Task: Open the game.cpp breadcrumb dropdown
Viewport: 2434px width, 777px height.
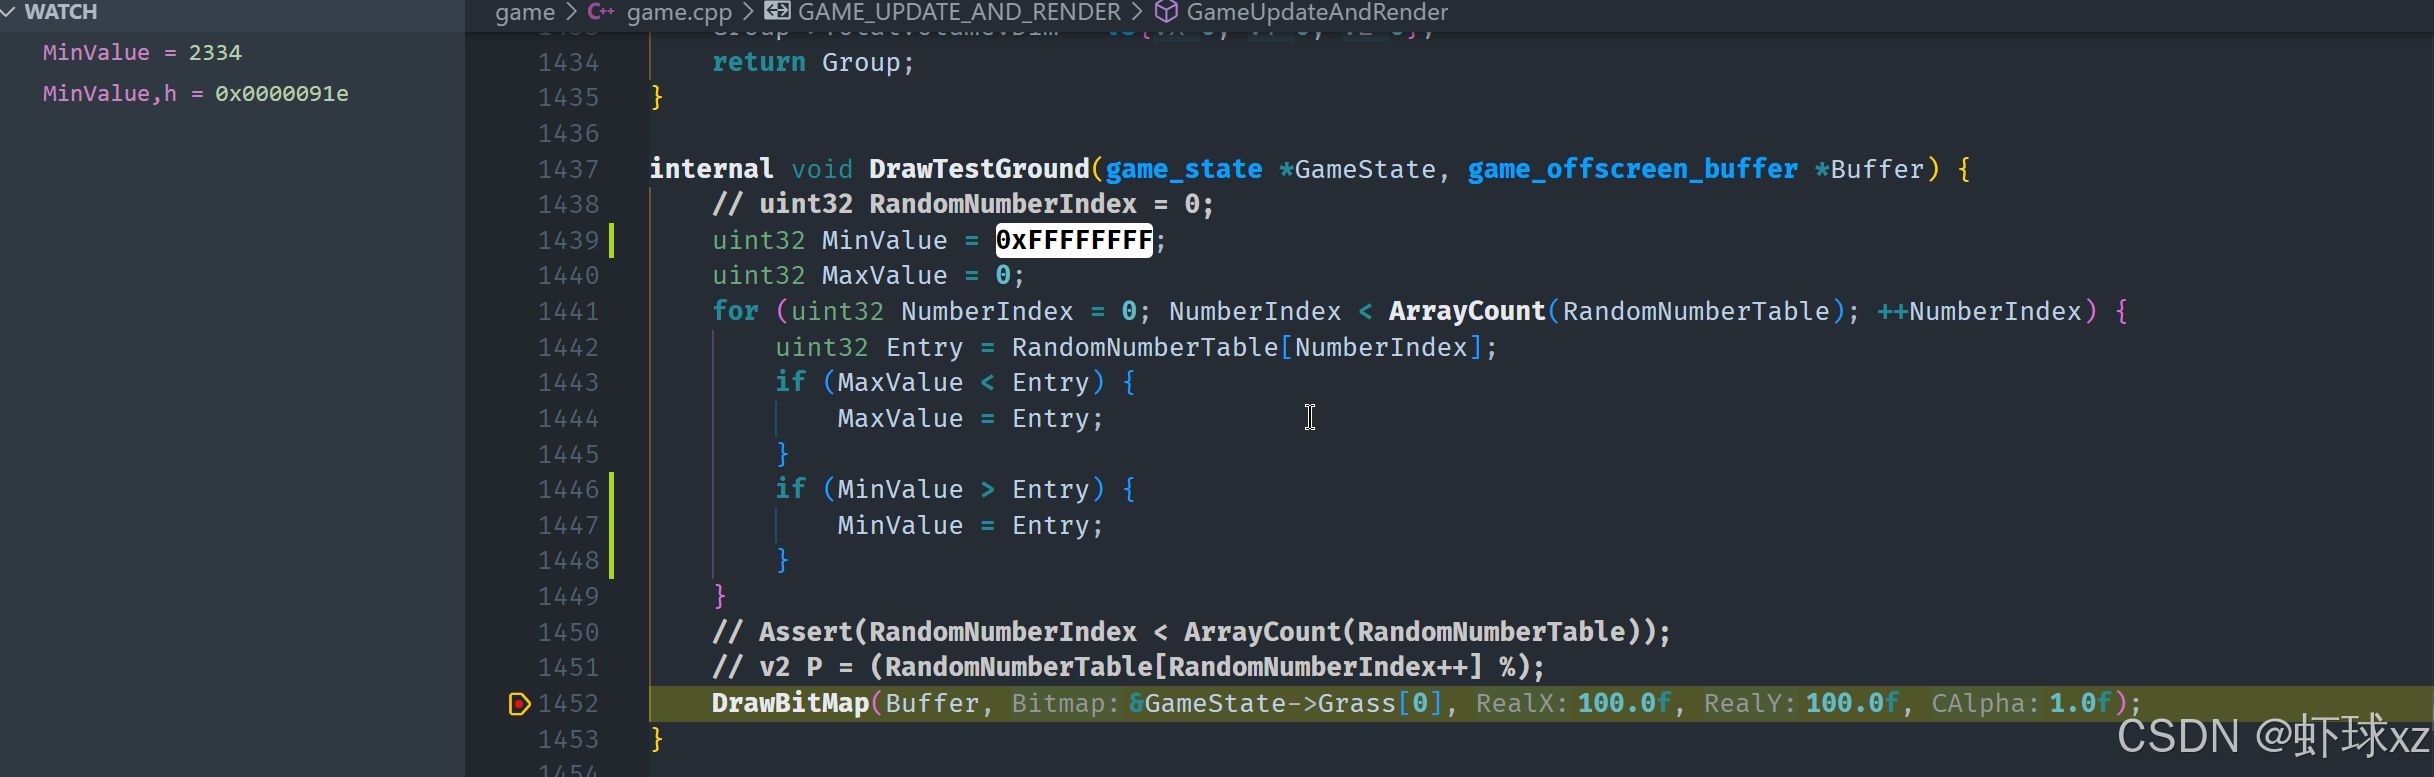Action: coord(679,12)
